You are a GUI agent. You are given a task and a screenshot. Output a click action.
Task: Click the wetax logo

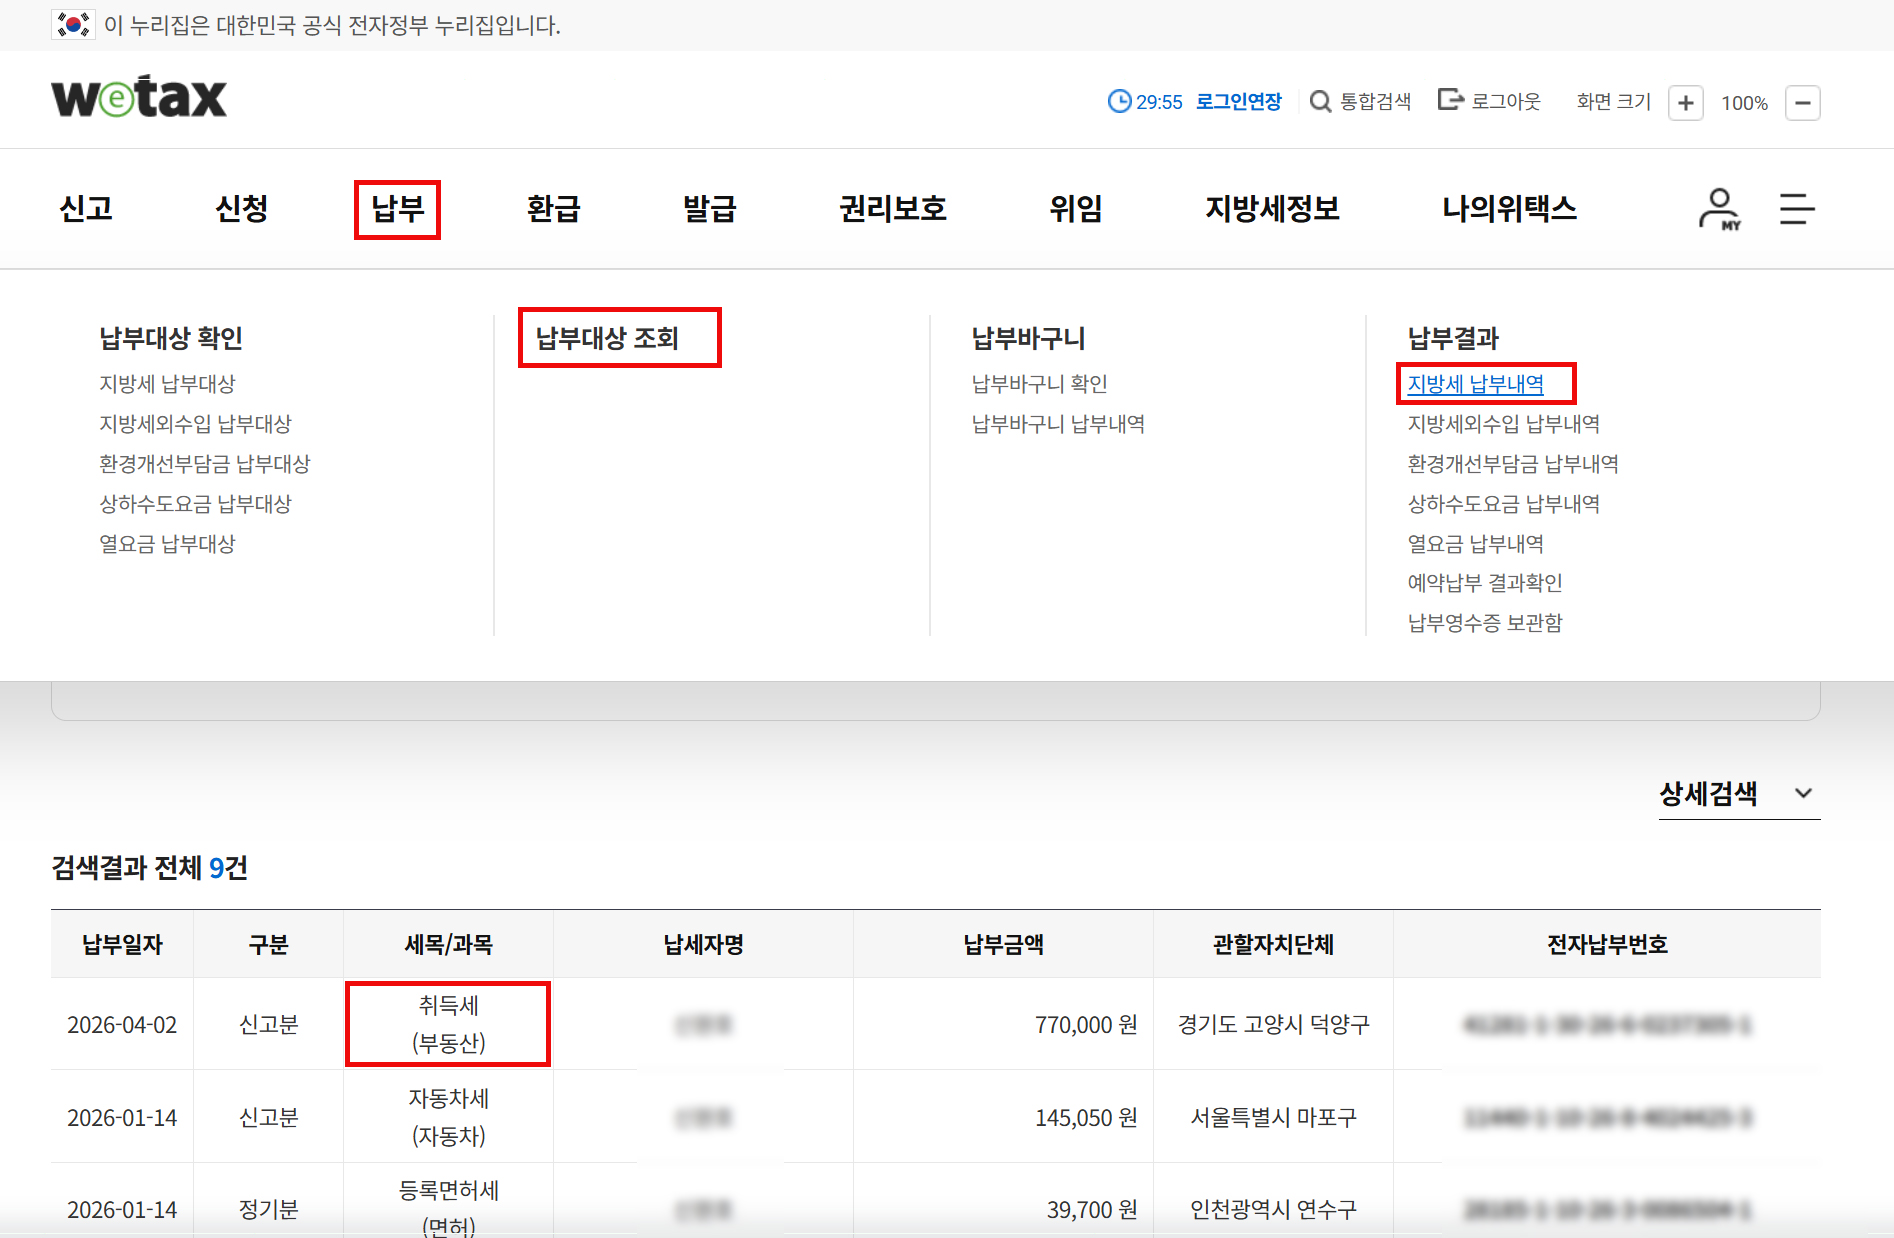[139, 98]
